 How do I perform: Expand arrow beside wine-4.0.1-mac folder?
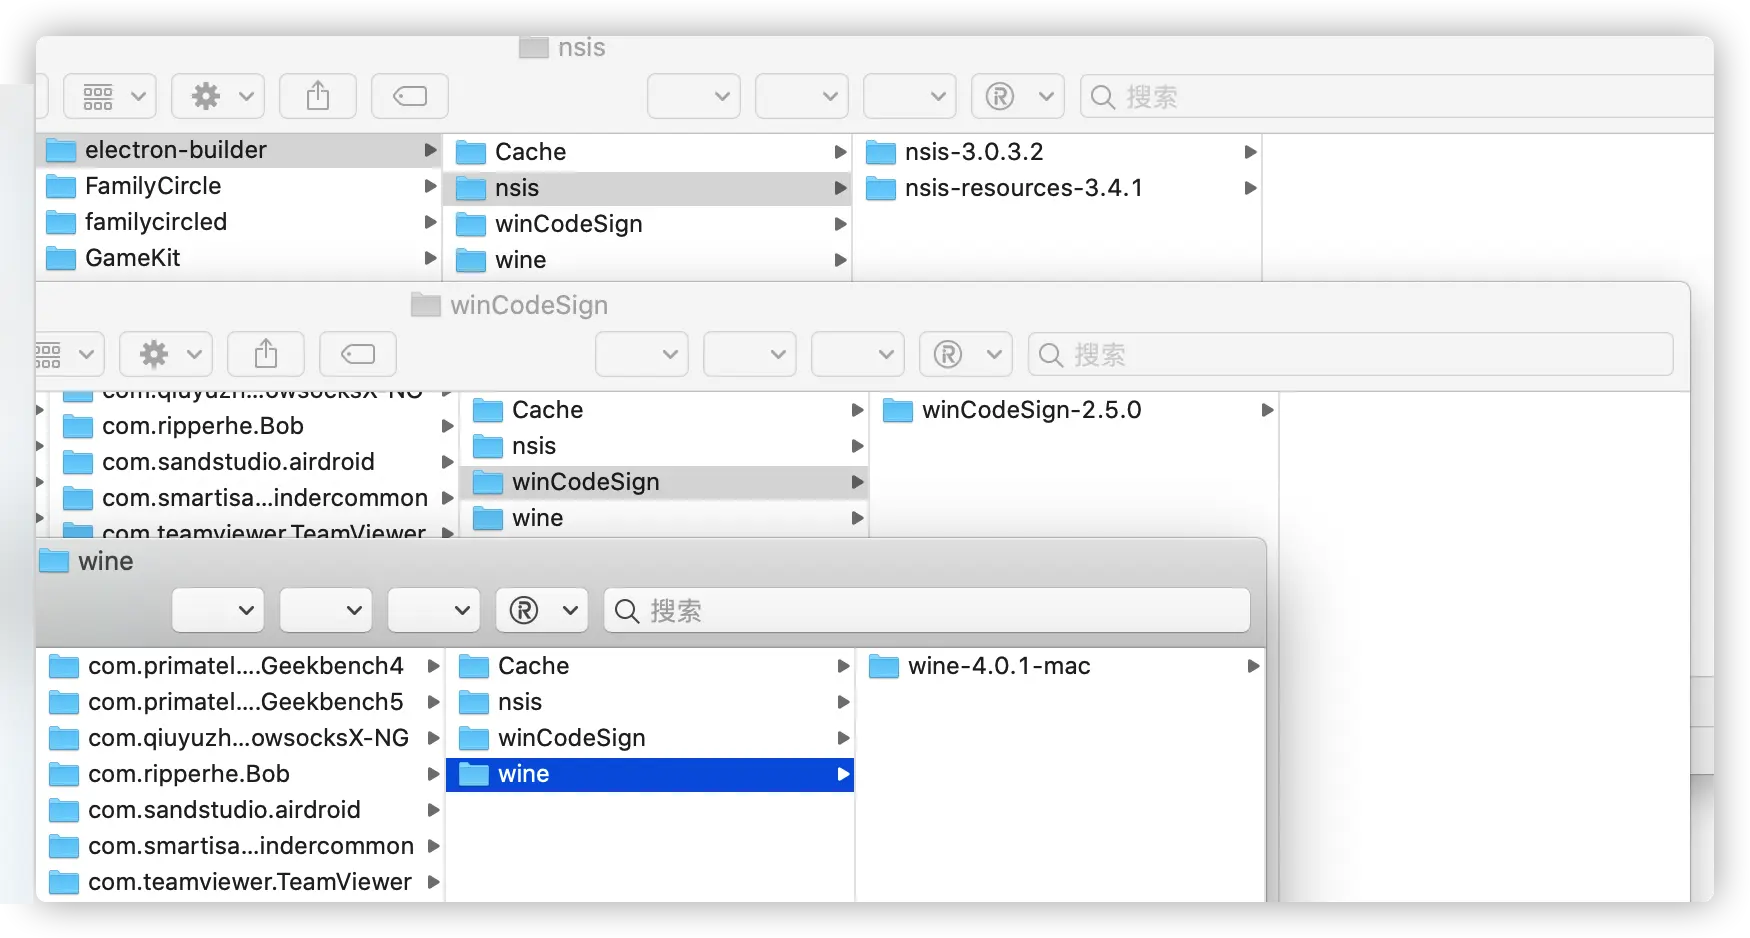pyautogui.click(x=1253, y=666)
